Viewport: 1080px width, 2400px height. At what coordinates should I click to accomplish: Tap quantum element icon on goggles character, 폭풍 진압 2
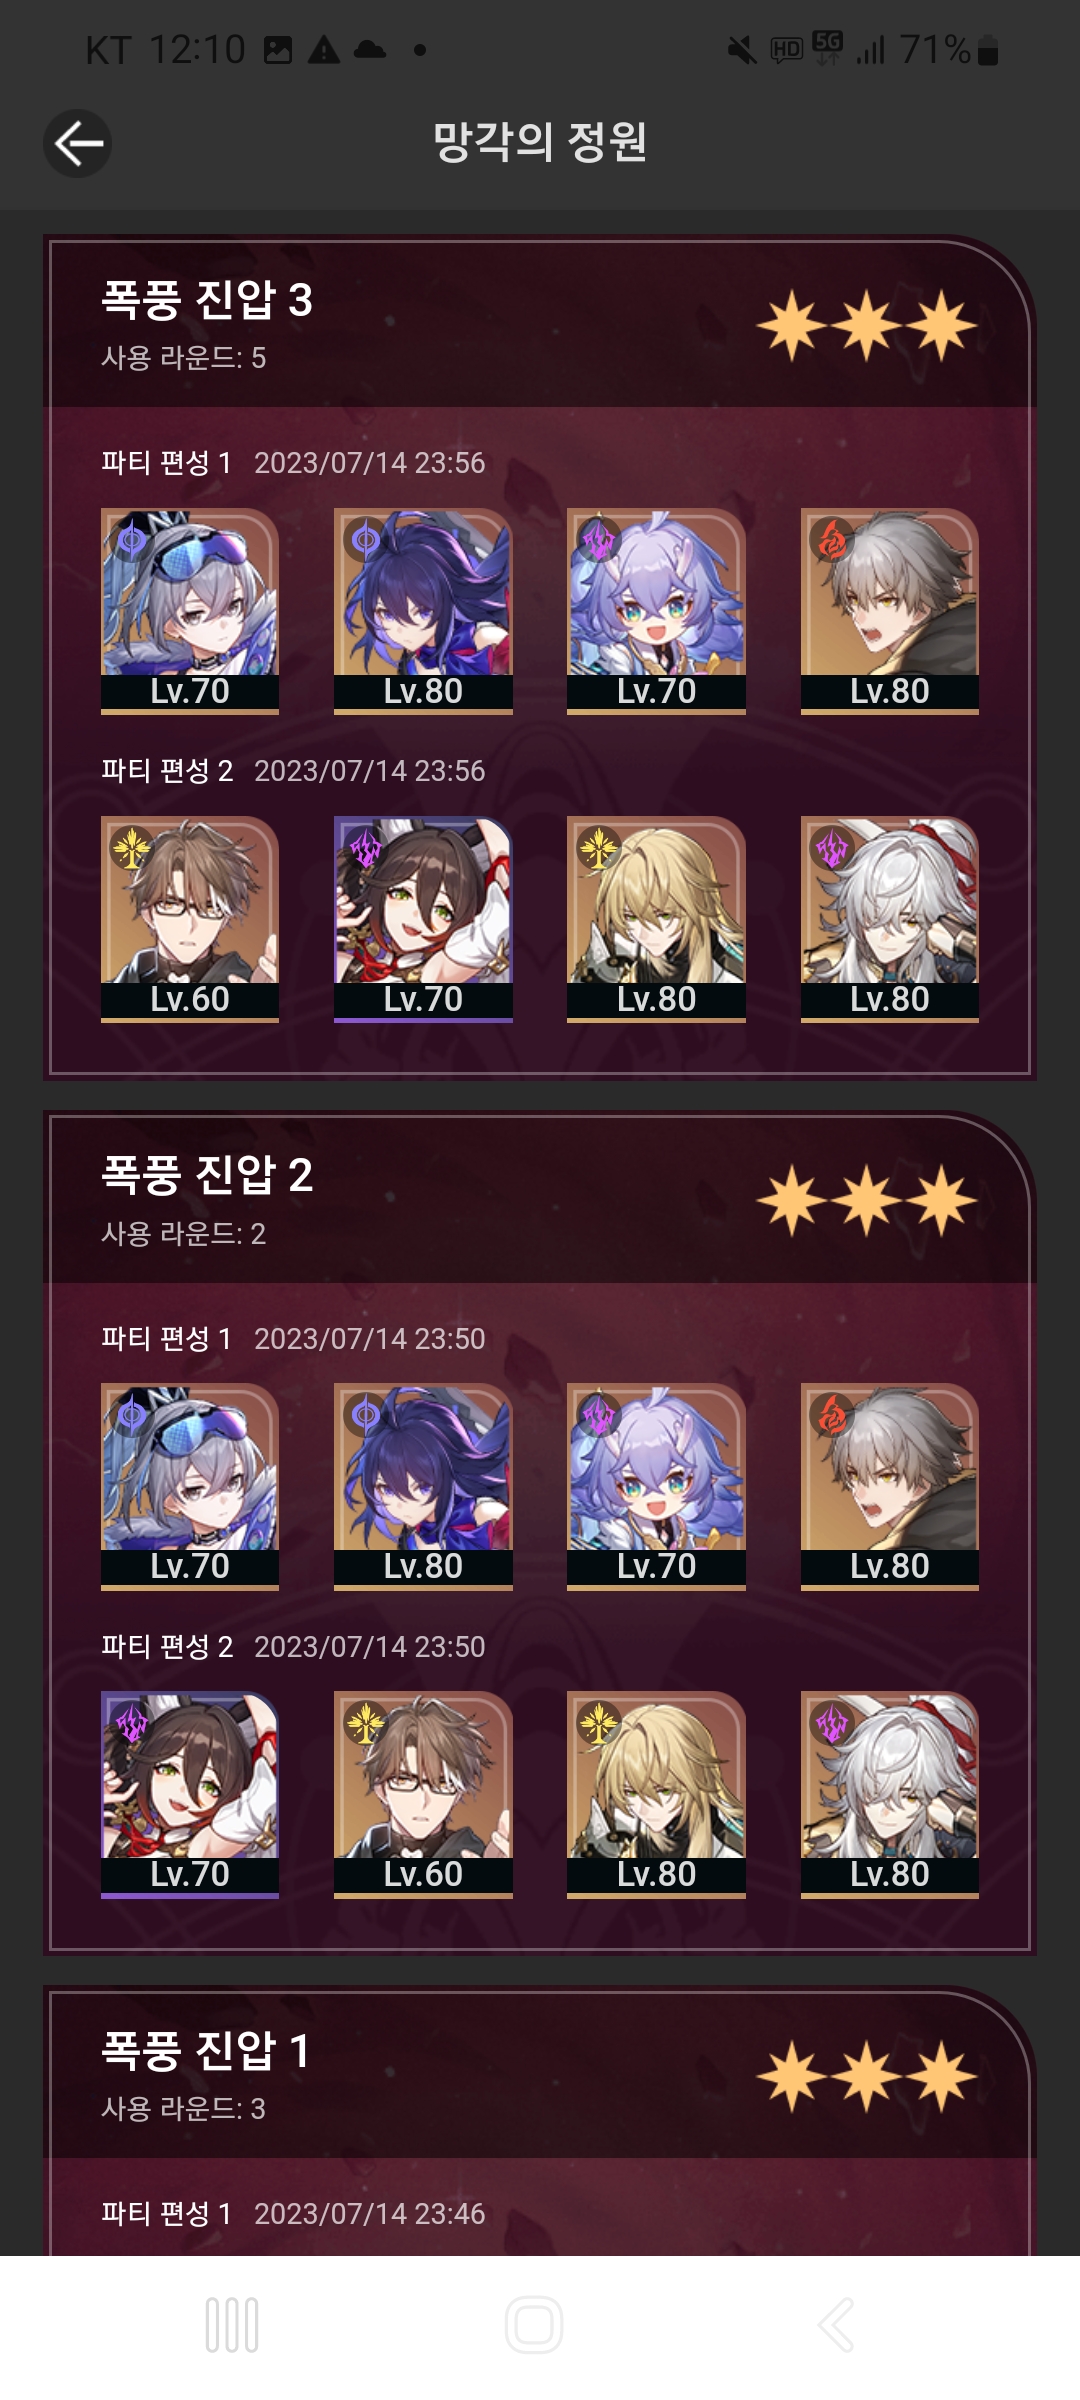click(132, 1415)
